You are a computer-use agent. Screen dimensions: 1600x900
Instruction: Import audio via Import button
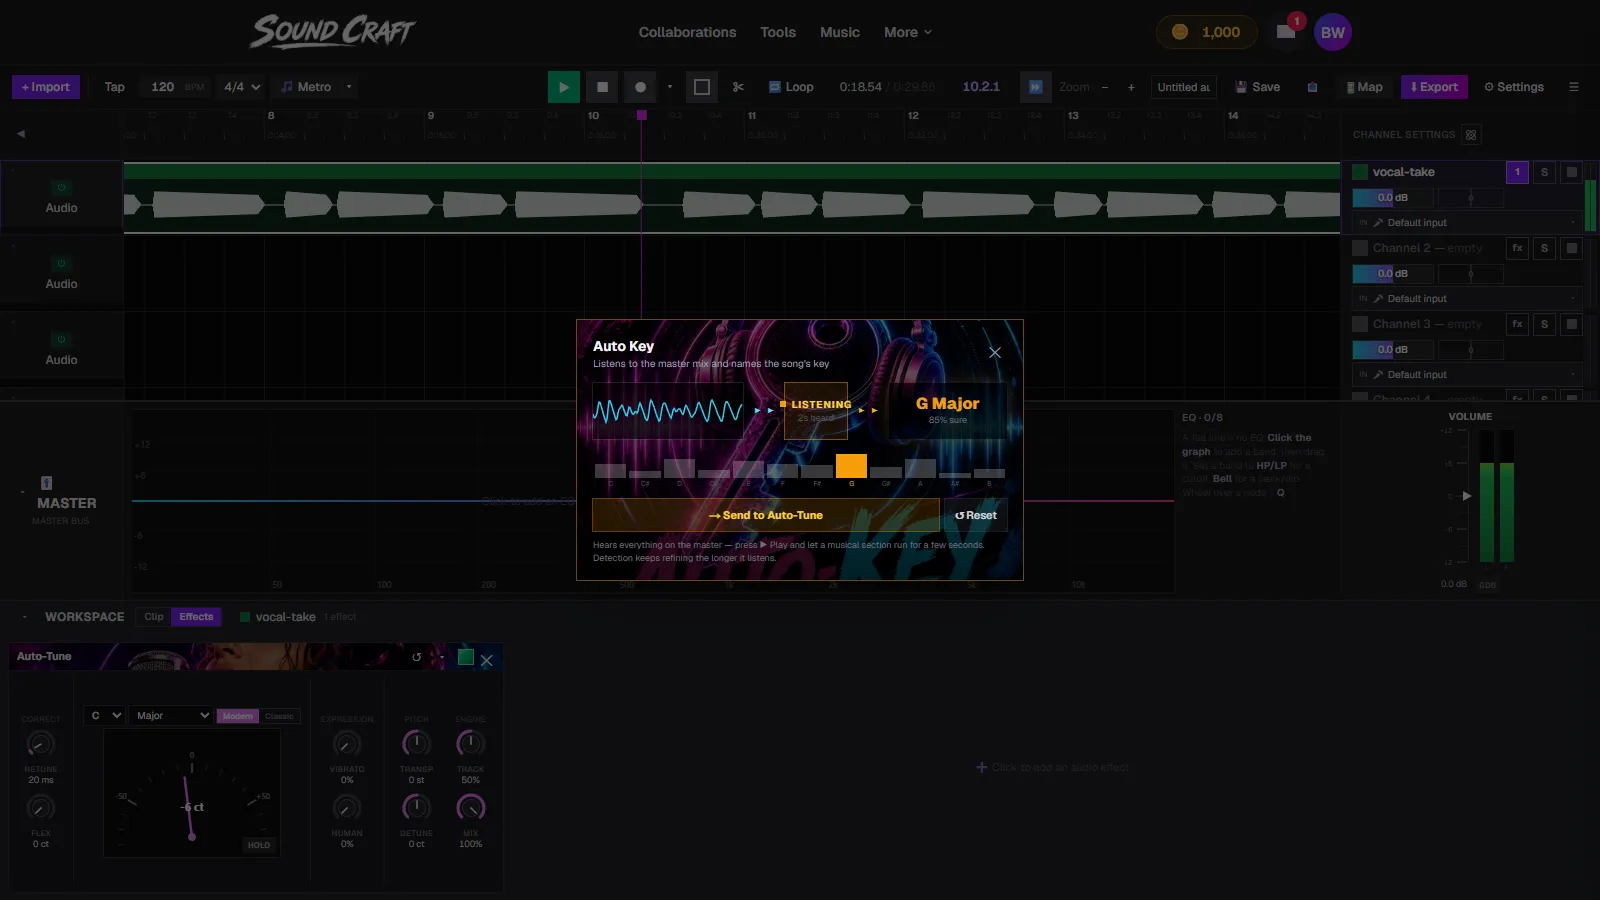tap(46, 87)
